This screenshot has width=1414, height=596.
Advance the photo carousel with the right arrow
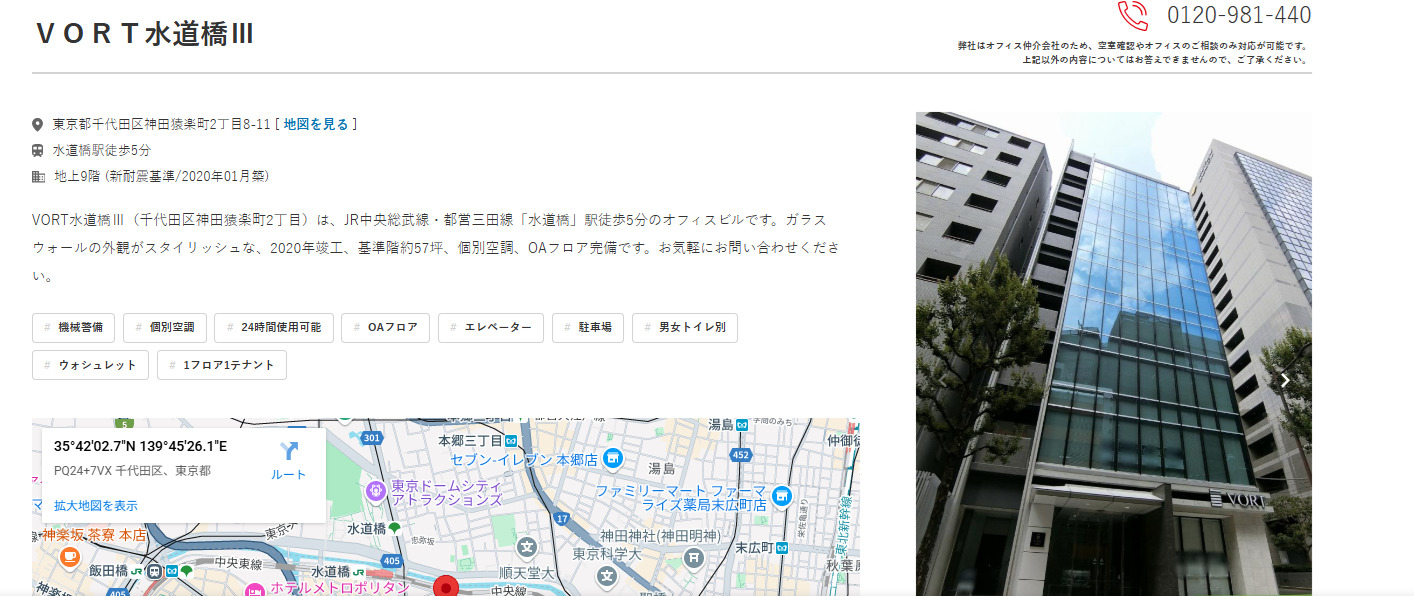(x=1284, y=380)
